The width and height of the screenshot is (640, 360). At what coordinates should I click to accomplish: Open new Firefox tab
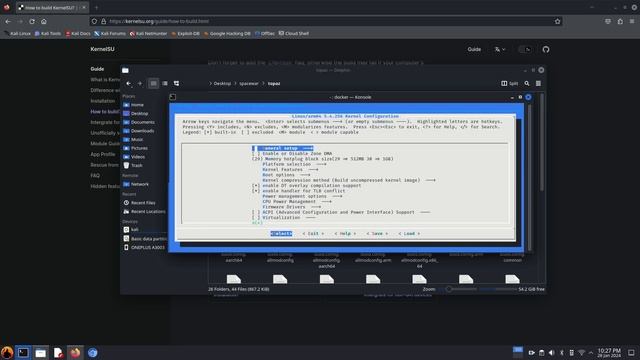96,7
